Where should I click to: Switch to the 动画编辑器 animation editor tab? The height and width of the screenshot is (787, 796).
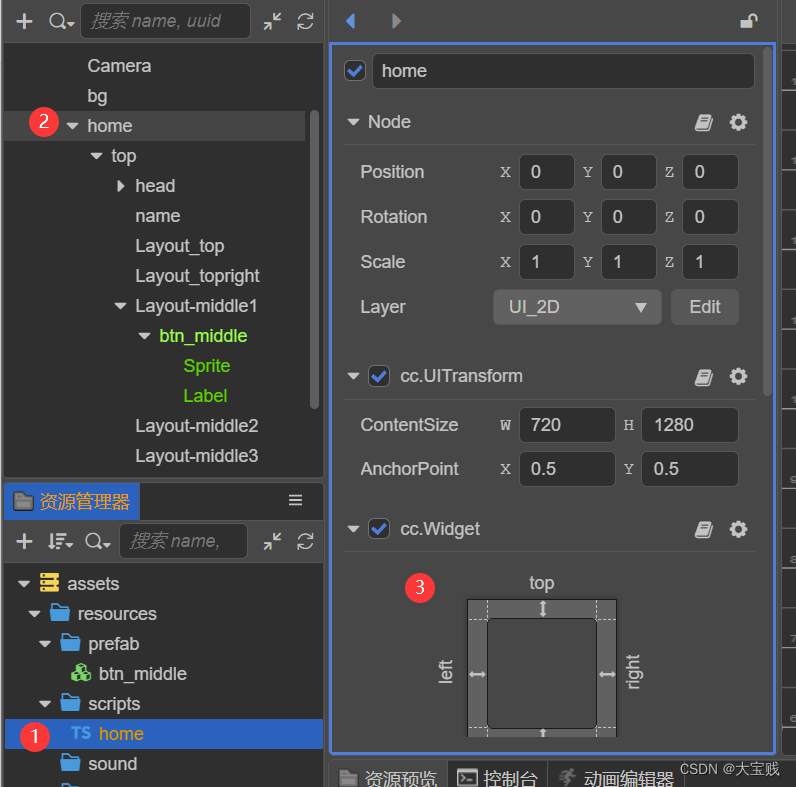pyautogui.click(x=619, y=778)
